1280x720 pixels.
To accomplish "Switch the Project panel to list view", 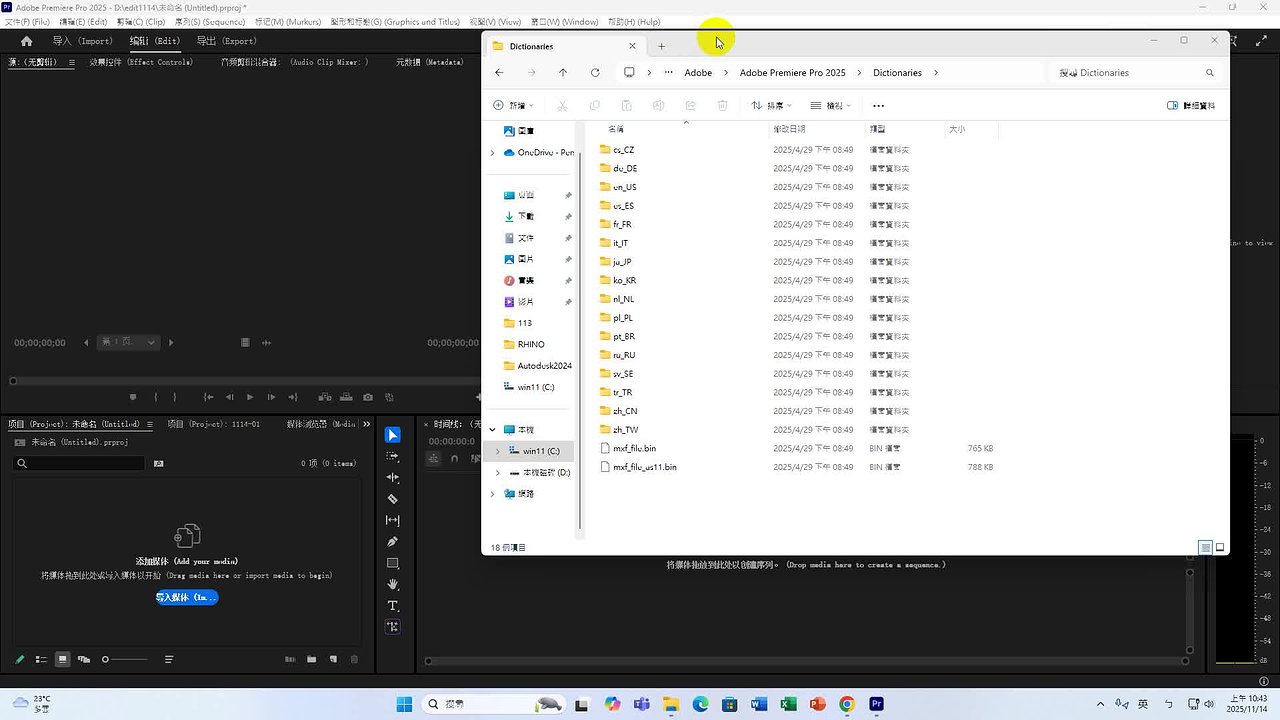I will [x=41, y=659].
